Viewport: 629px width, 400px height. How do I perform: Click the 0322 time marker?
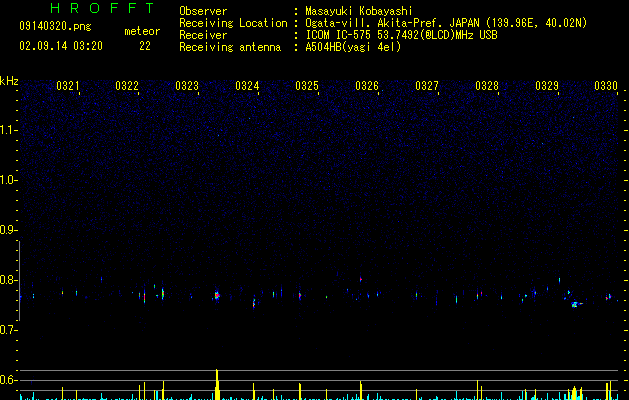click(127, 86)
